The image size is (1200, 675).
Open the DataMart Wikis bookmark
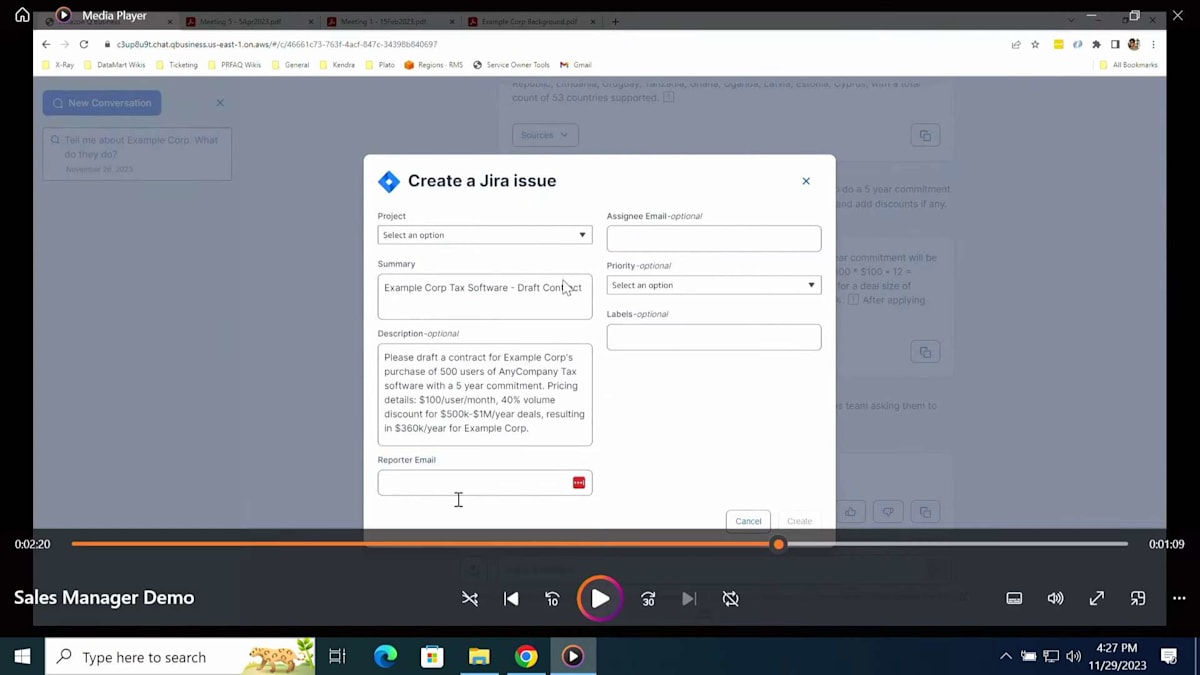116,65
